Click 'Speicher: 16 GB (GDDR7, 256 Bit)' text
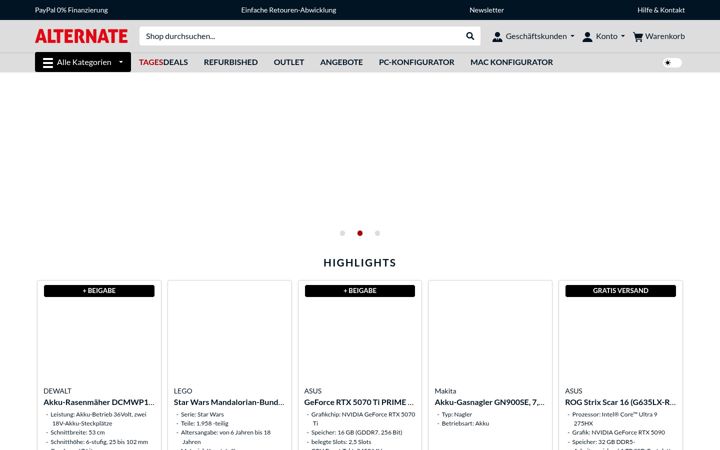 tap(357, 433)
